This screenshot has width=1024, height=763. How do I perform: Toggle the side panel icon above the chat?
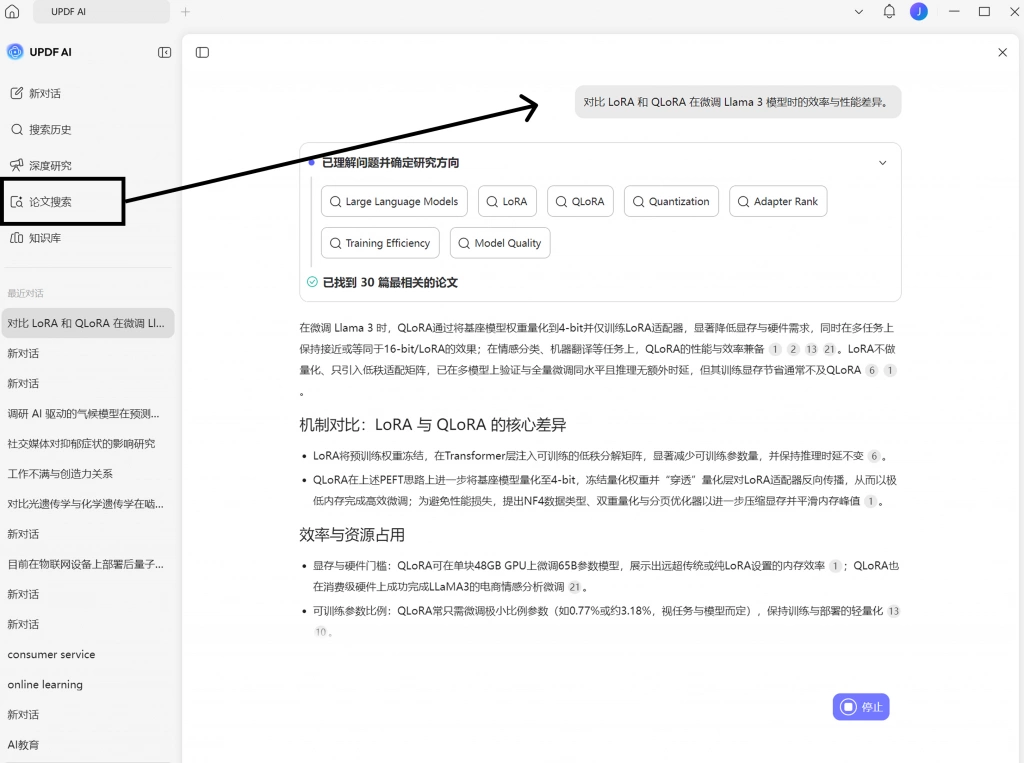[202, 52]
